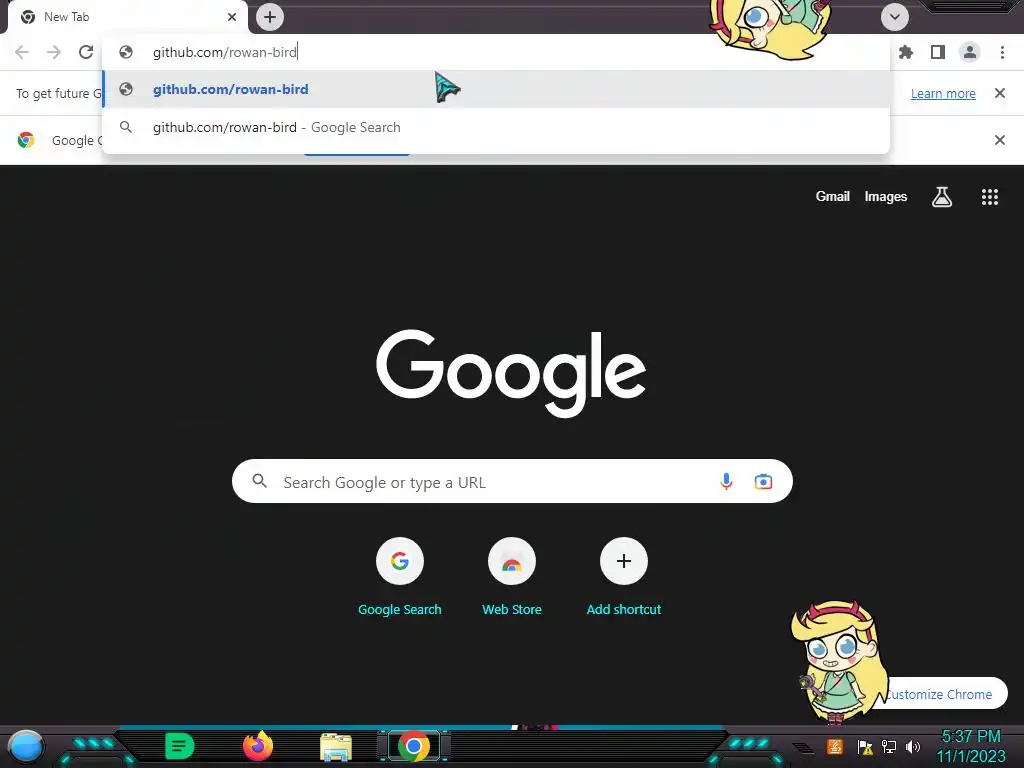Select the New Tab tab
The height and width of the screenshot is (768, 1024).
tap(127, 17)
